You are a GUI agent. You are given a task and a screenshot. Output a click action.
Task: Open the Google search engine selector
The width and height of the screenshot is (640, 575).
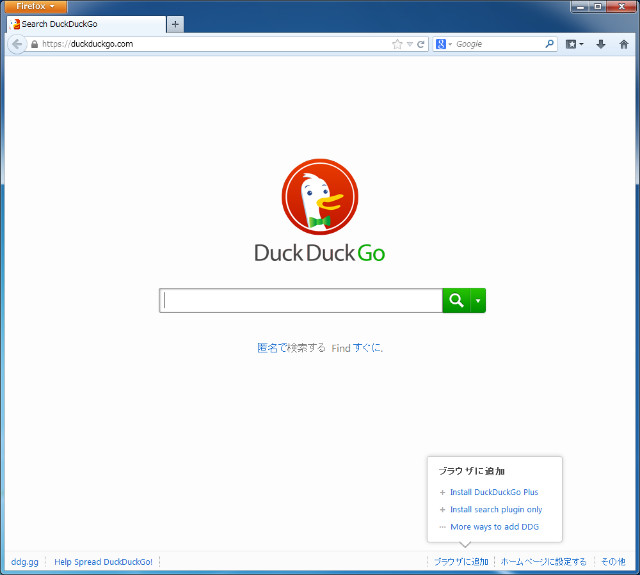point(444,44)
